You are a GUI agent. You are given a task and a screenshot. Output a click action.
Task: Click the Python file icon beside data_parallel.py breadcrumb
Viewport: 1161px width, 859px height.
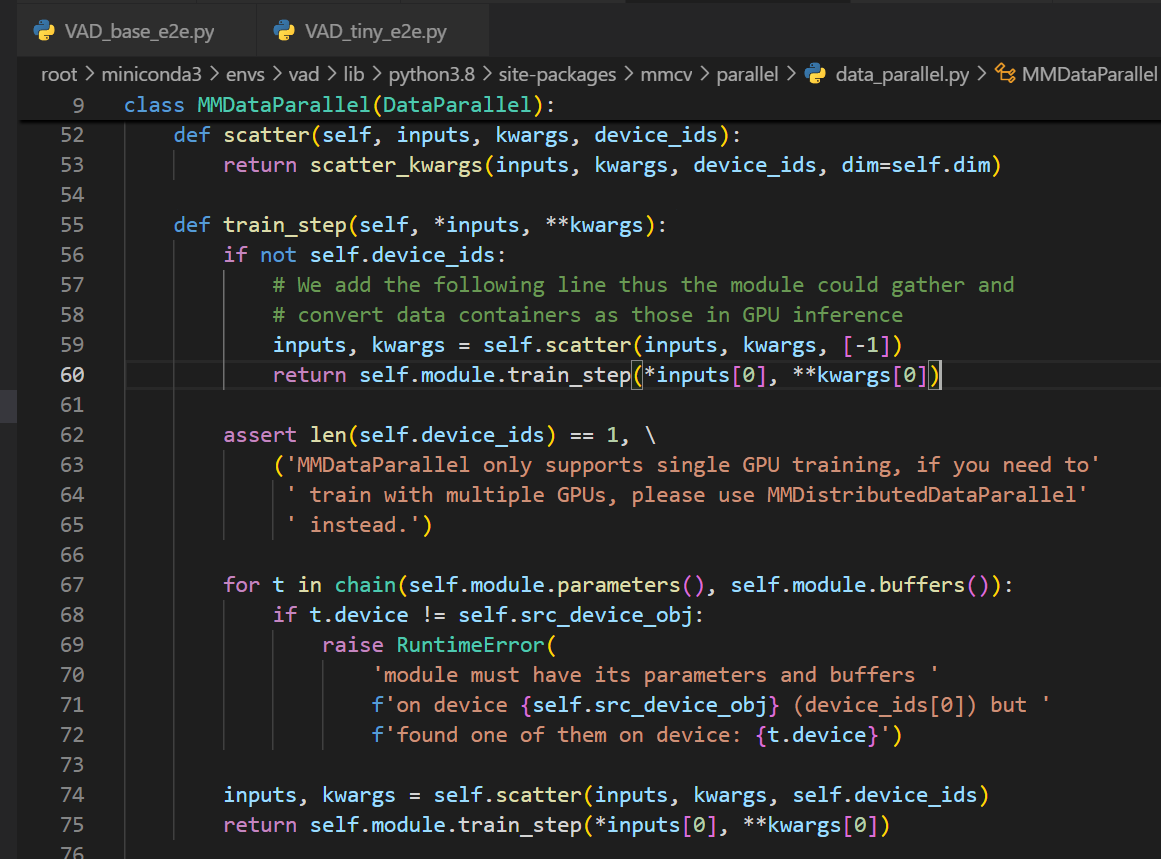coord(816,74)
